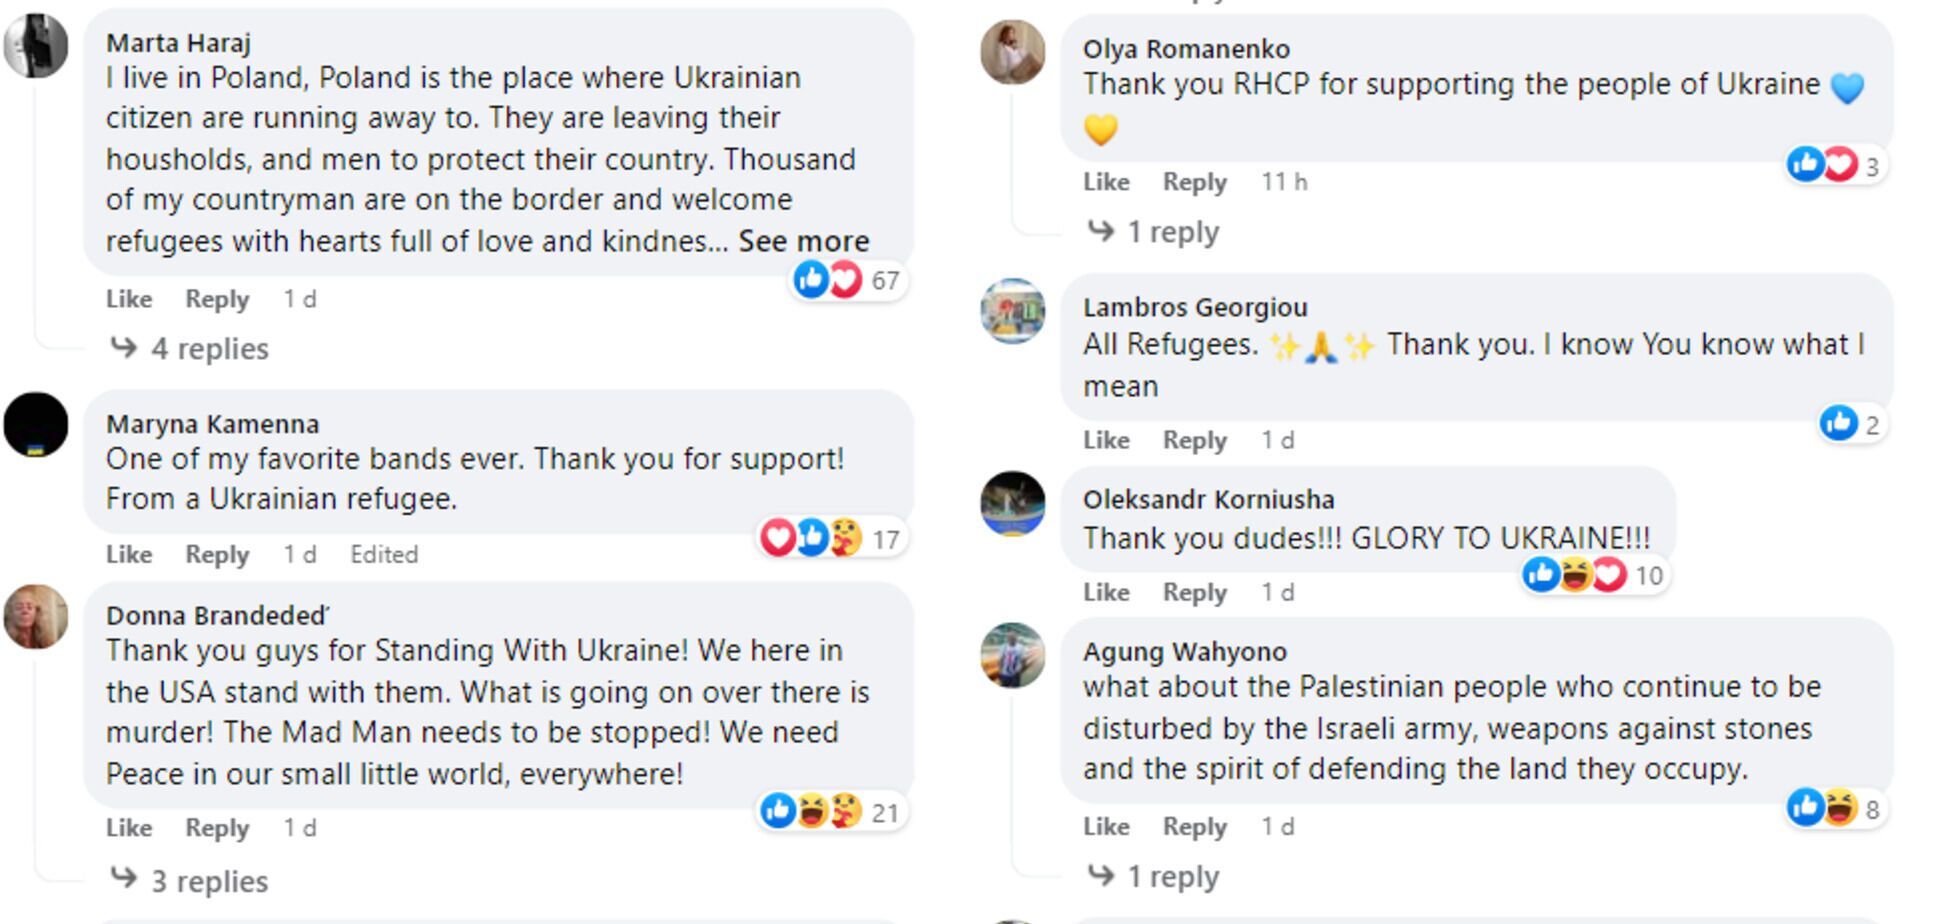The height and width of the screenshot is (924, 1944).
Task: Click See more on Marta Haraj's comment
Action: tap(804, 241)
